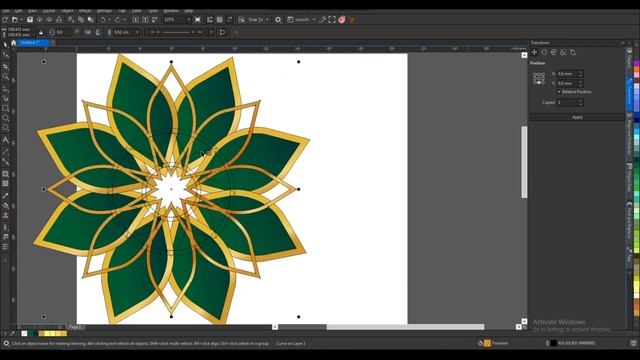Select the Interactive Fill bucket tool
The image size is (640, 360).
5,205
